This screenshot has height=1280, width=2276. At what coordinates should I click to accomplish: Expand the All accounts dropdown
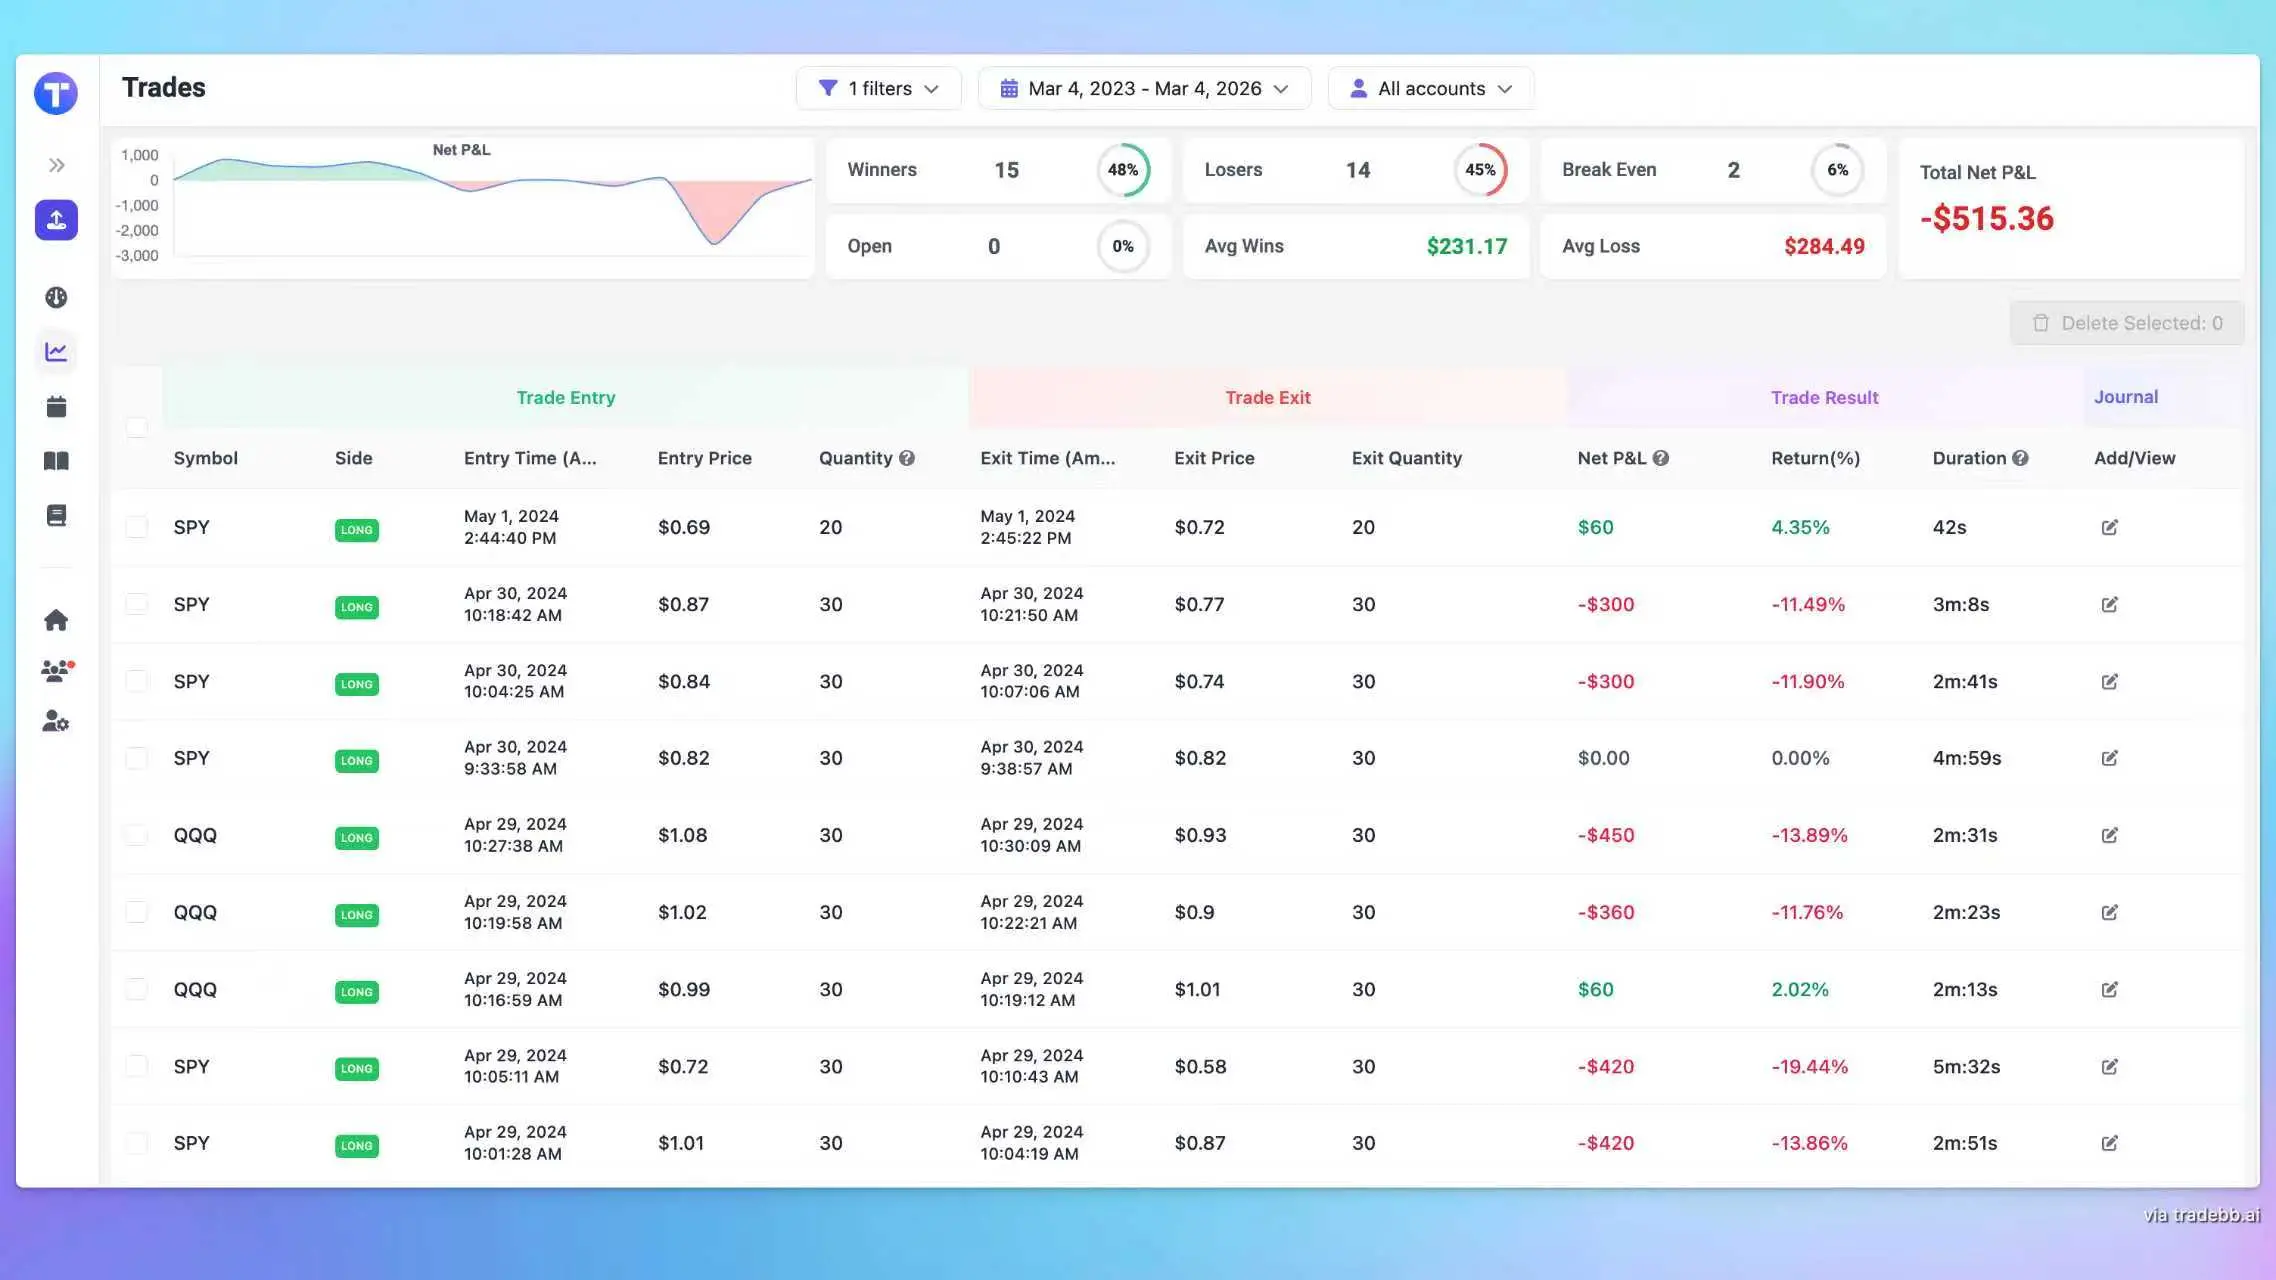(x=1430, y=88)
